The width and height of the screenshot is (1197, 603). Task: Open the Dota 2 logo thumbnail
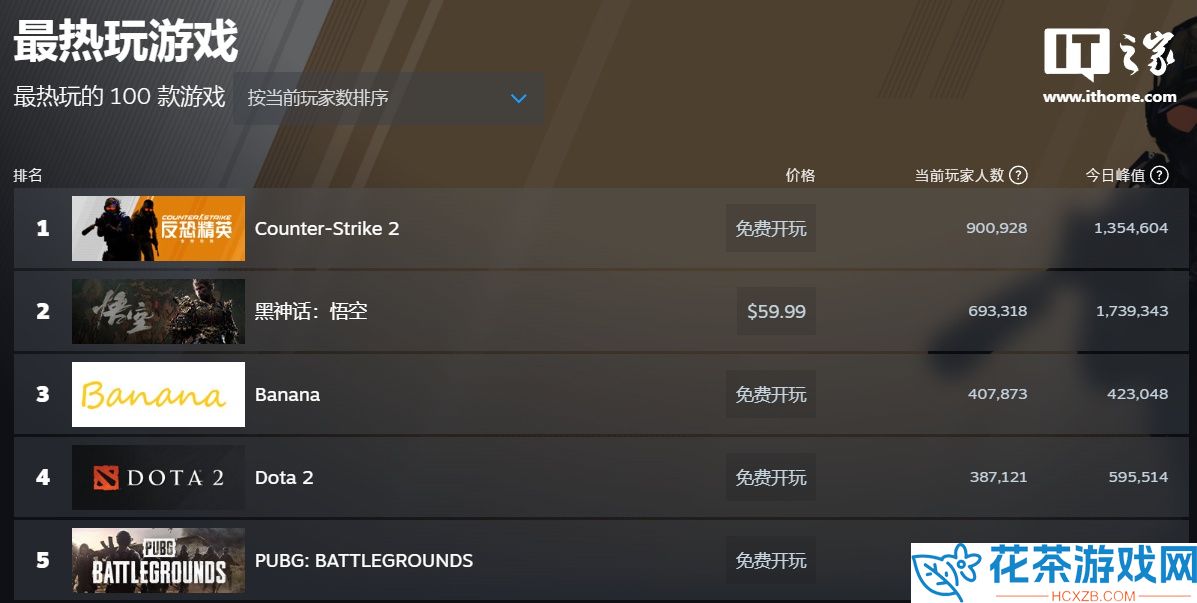pos(158,478)
